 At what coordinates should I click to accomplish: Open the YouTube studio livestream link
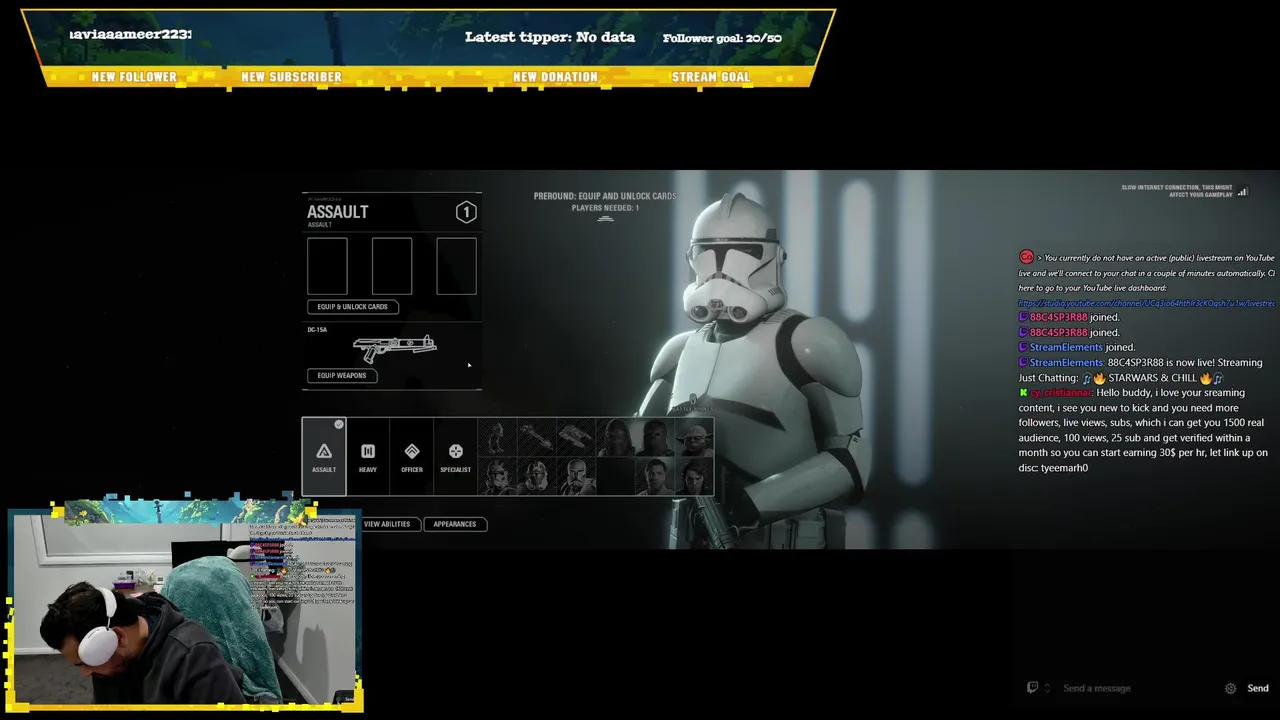tap(1146, 303)
